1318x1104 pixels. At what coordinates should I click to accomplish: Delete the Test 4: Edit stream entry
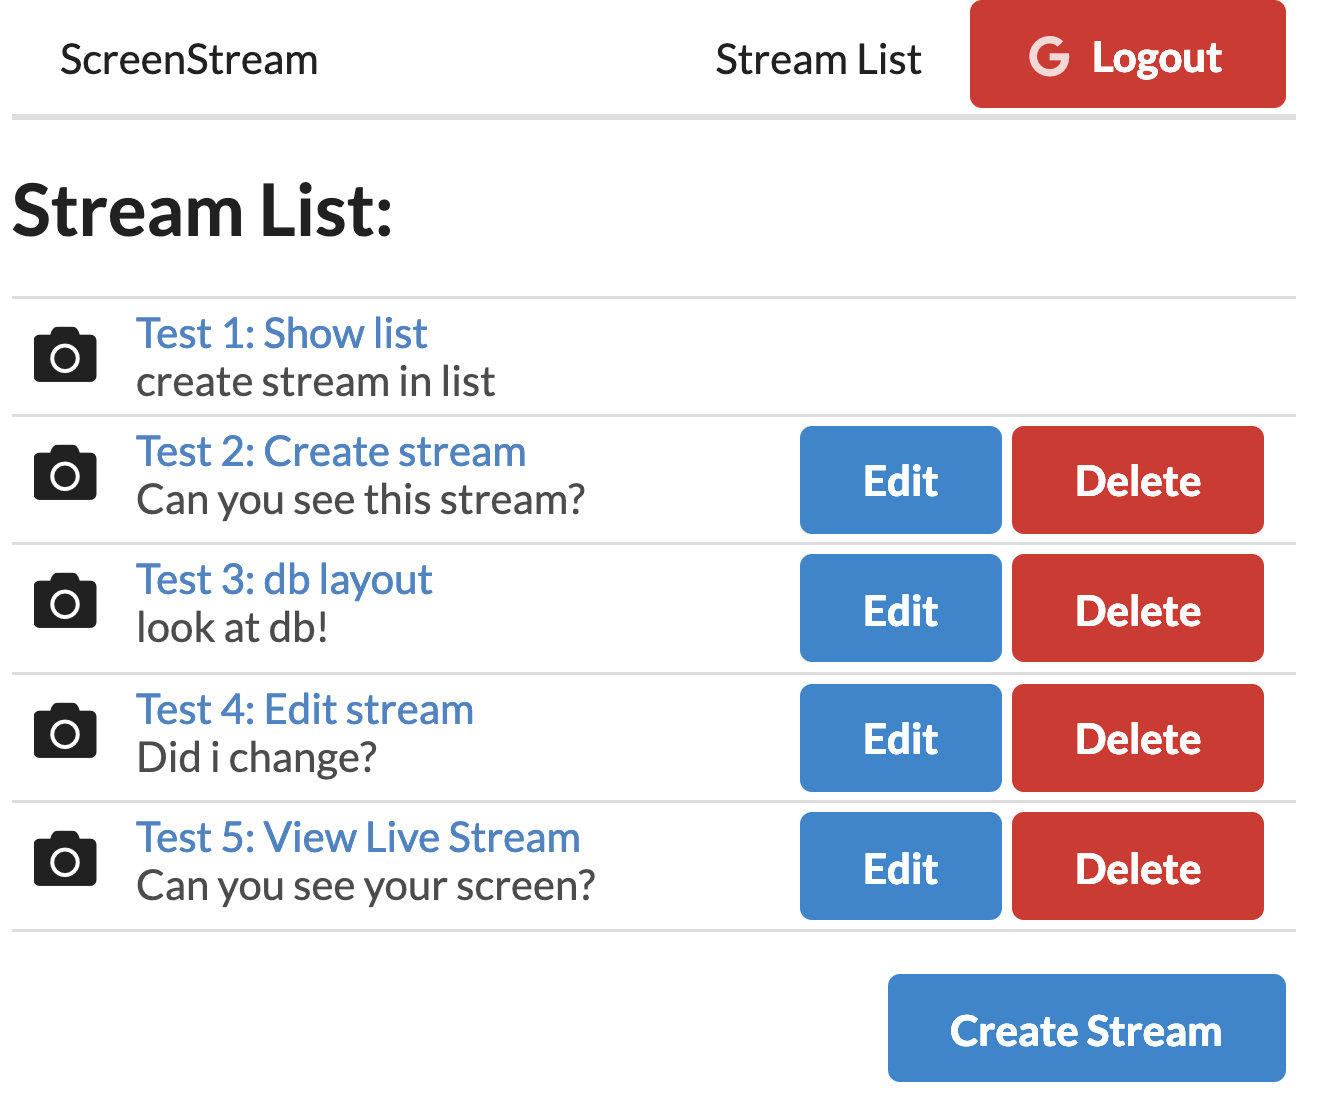1137,737
